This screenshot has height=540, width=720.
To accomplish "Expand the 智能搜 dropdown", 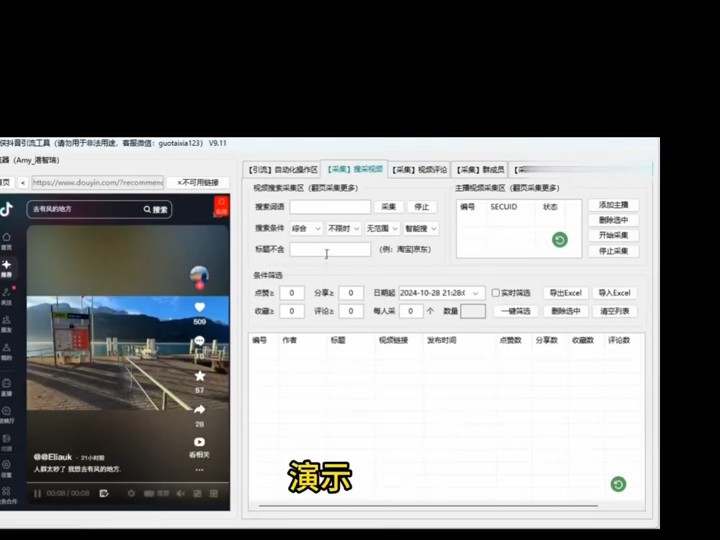I will coord(421,229).
